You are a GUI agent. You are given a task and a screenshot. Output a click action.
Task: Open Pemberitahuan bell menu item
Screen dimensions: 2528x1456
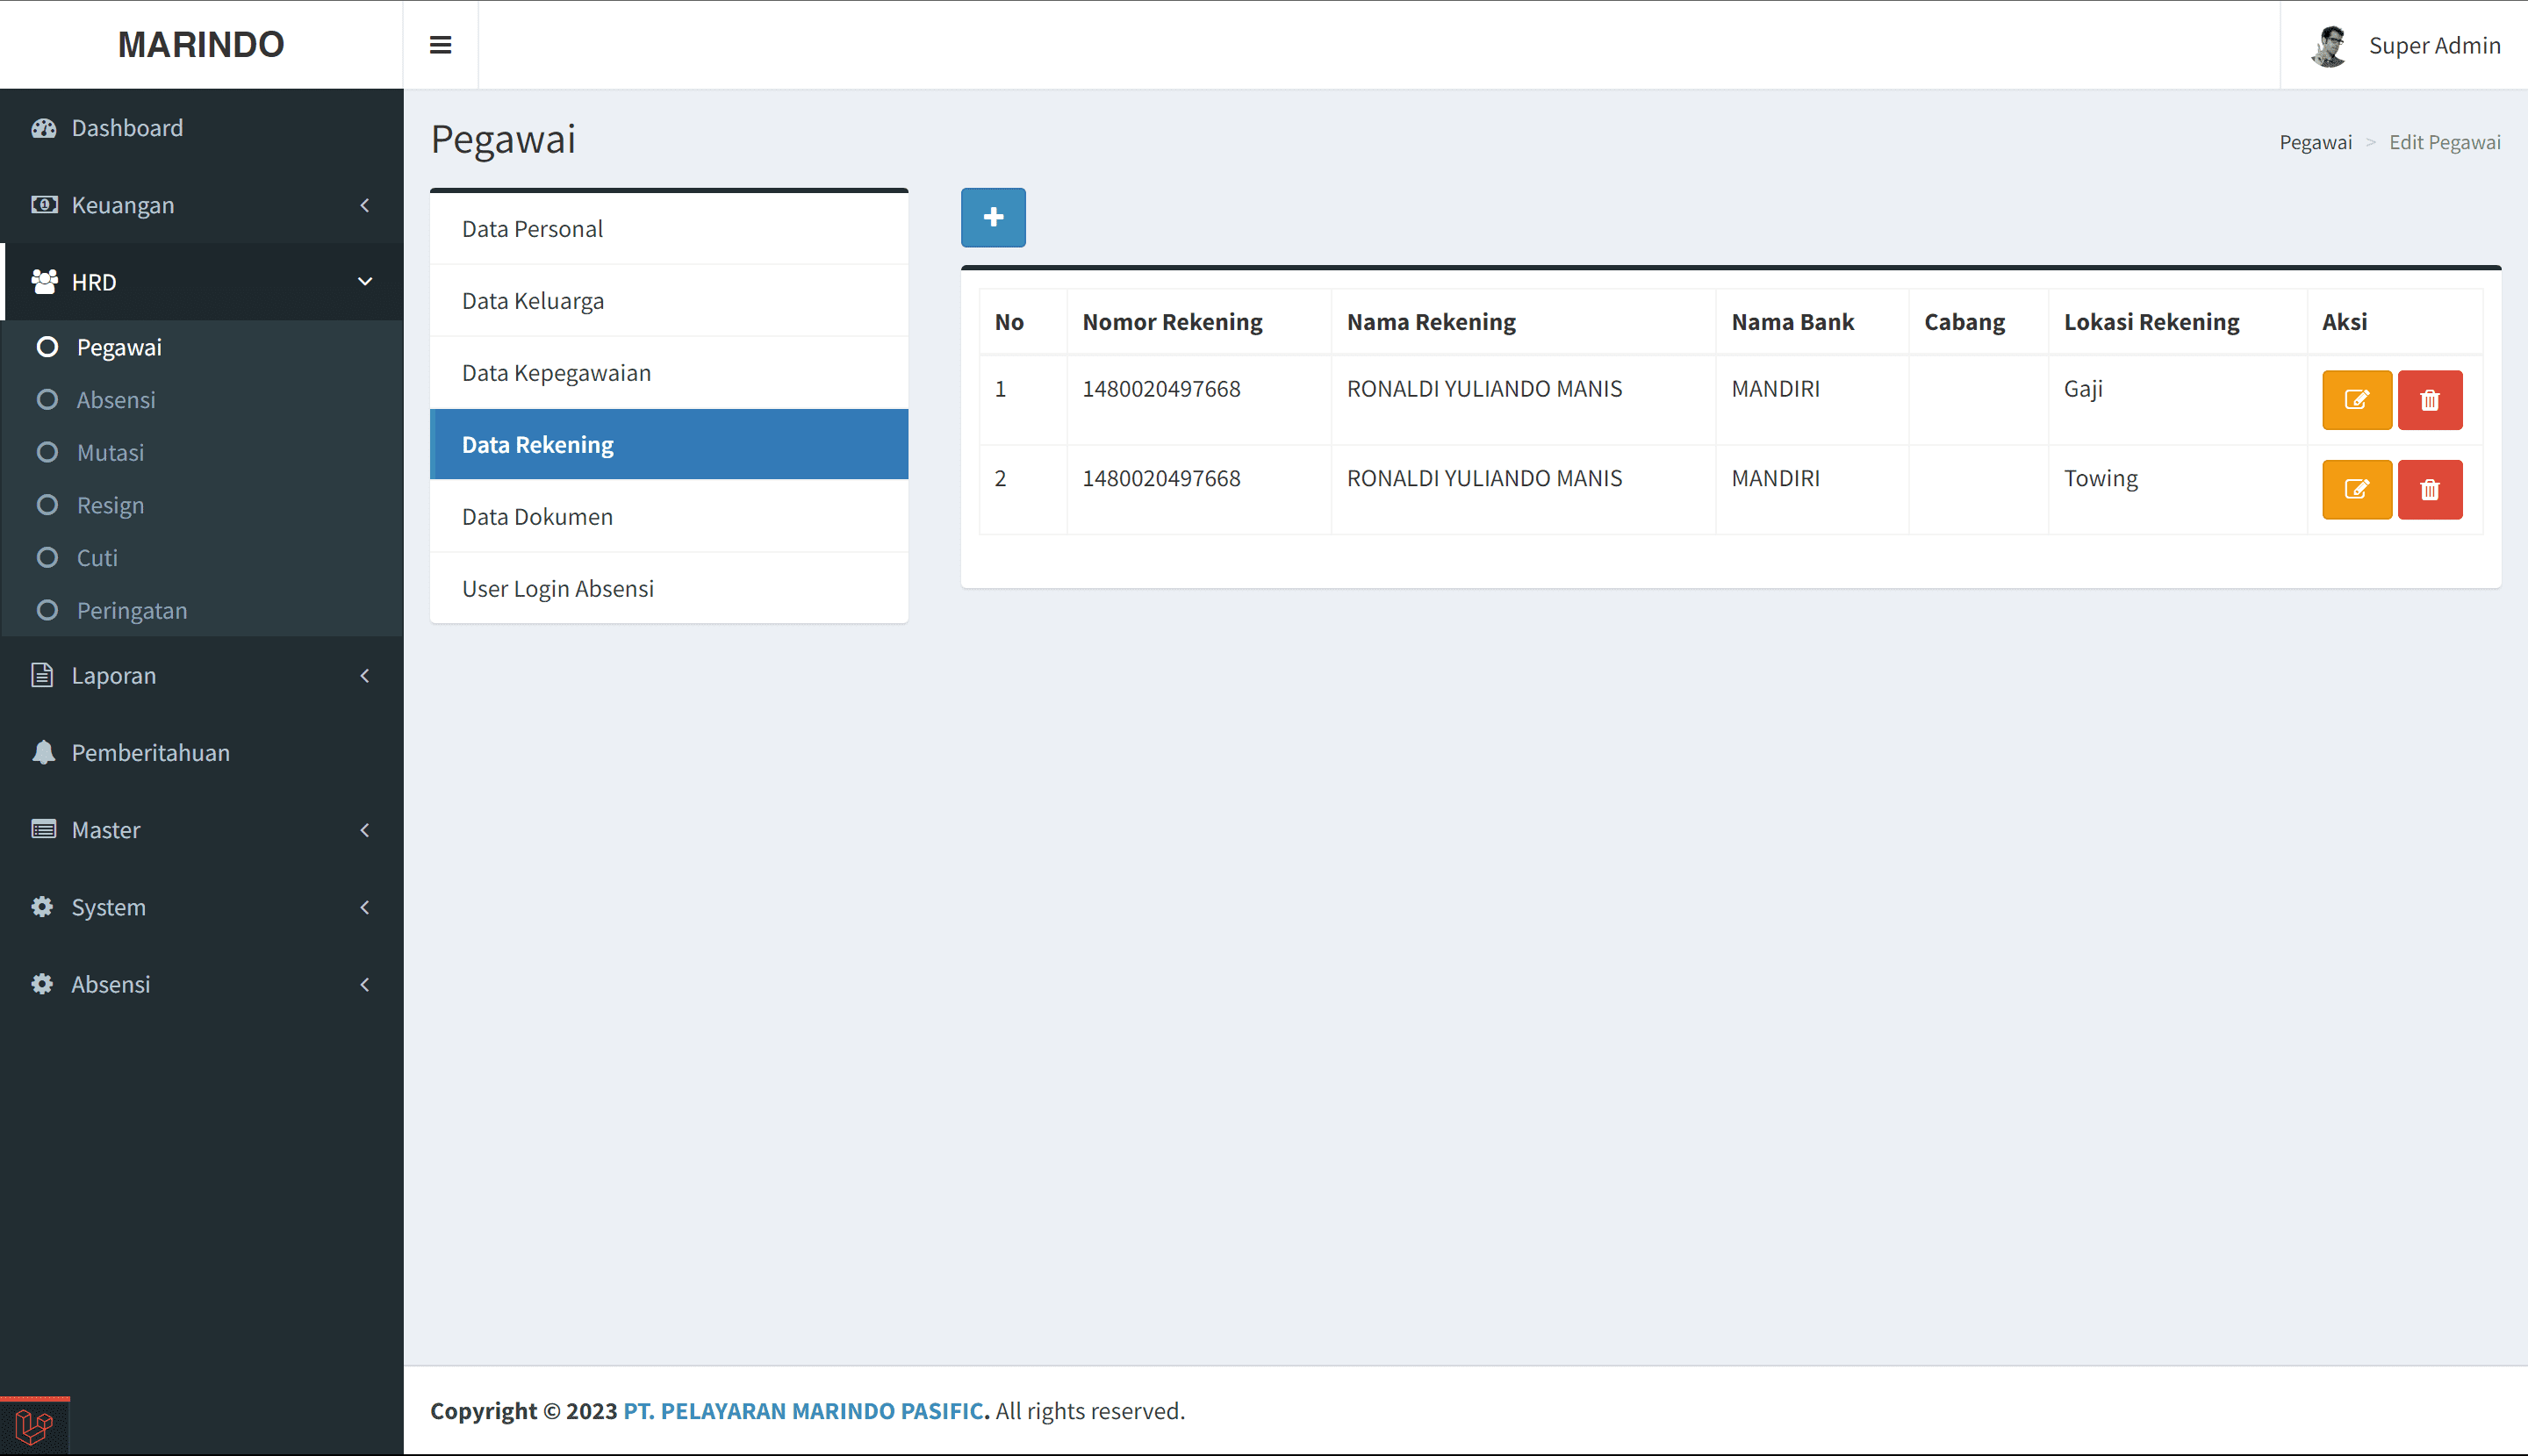tap(150, 753)
